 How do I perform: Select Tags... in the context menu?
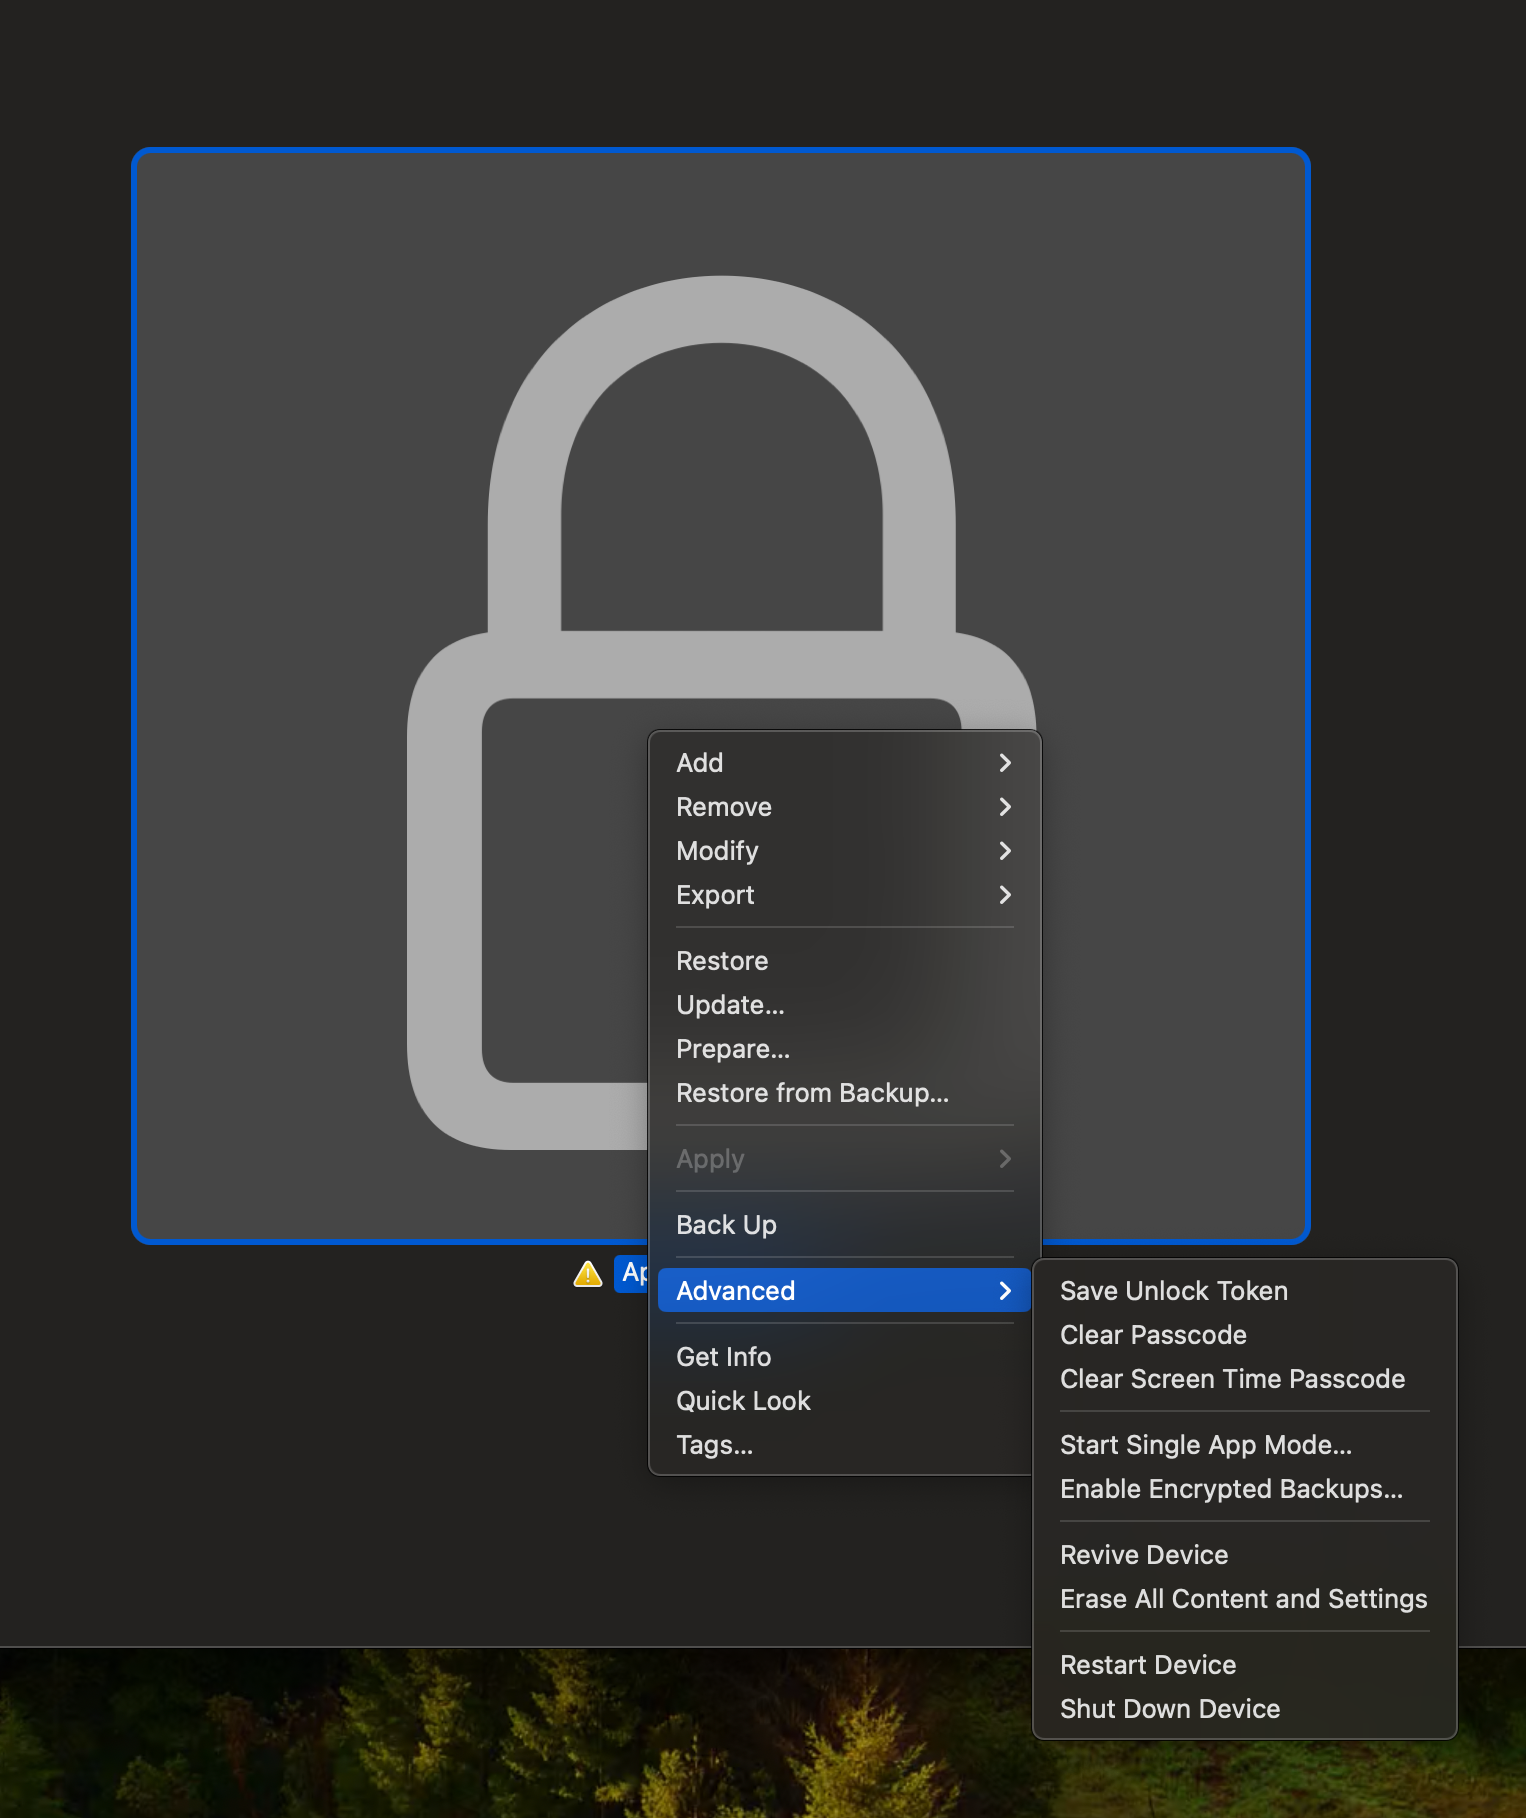click(844, 1445)
